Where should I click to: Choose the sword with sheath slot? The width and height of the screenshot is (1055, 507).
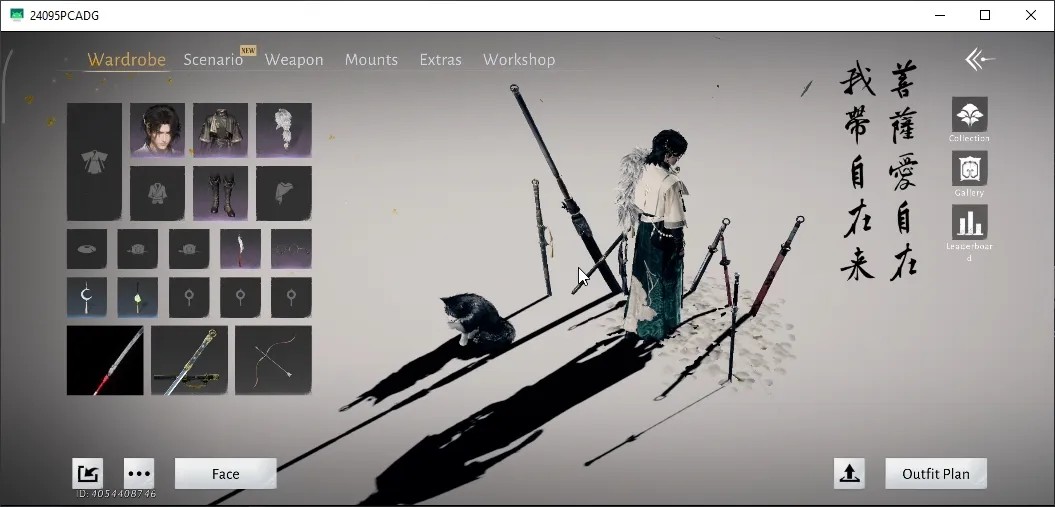[189, 360]
